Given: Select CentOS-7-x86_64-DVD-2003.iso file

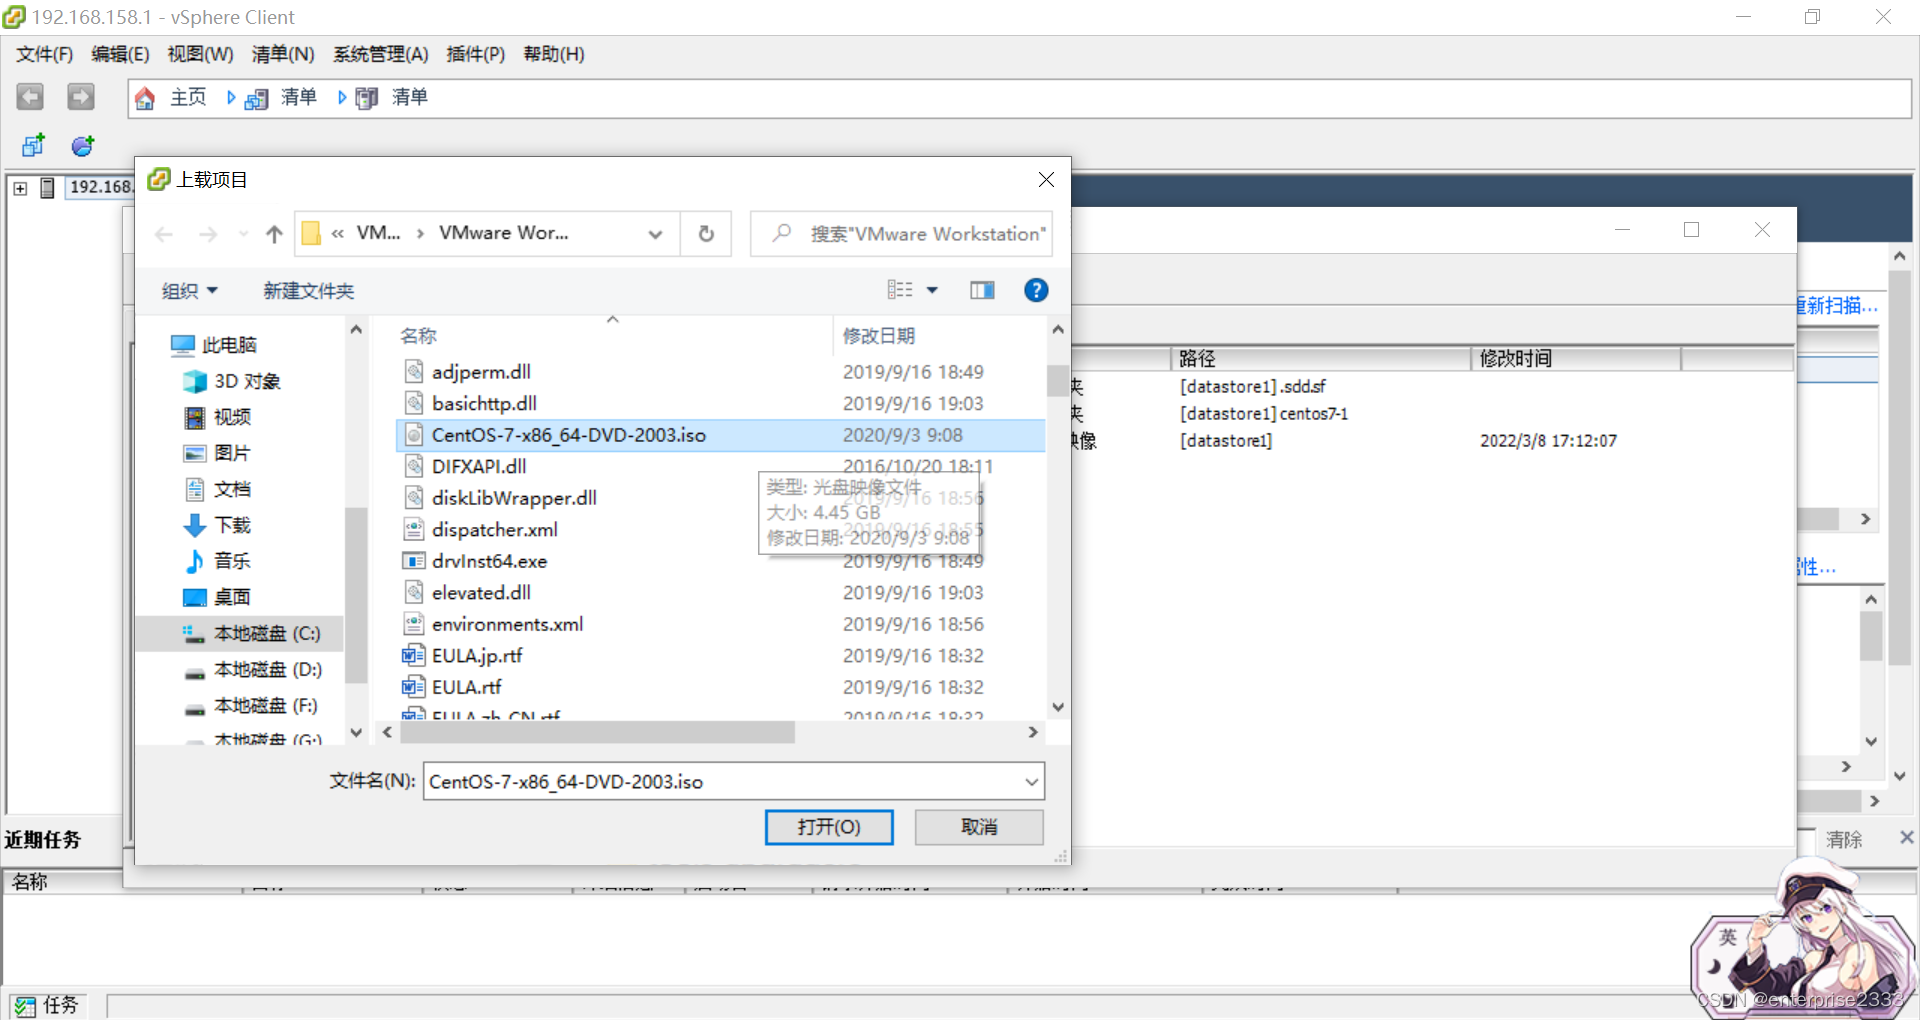Looking at the screenshot, I should (x=720, y=435).
